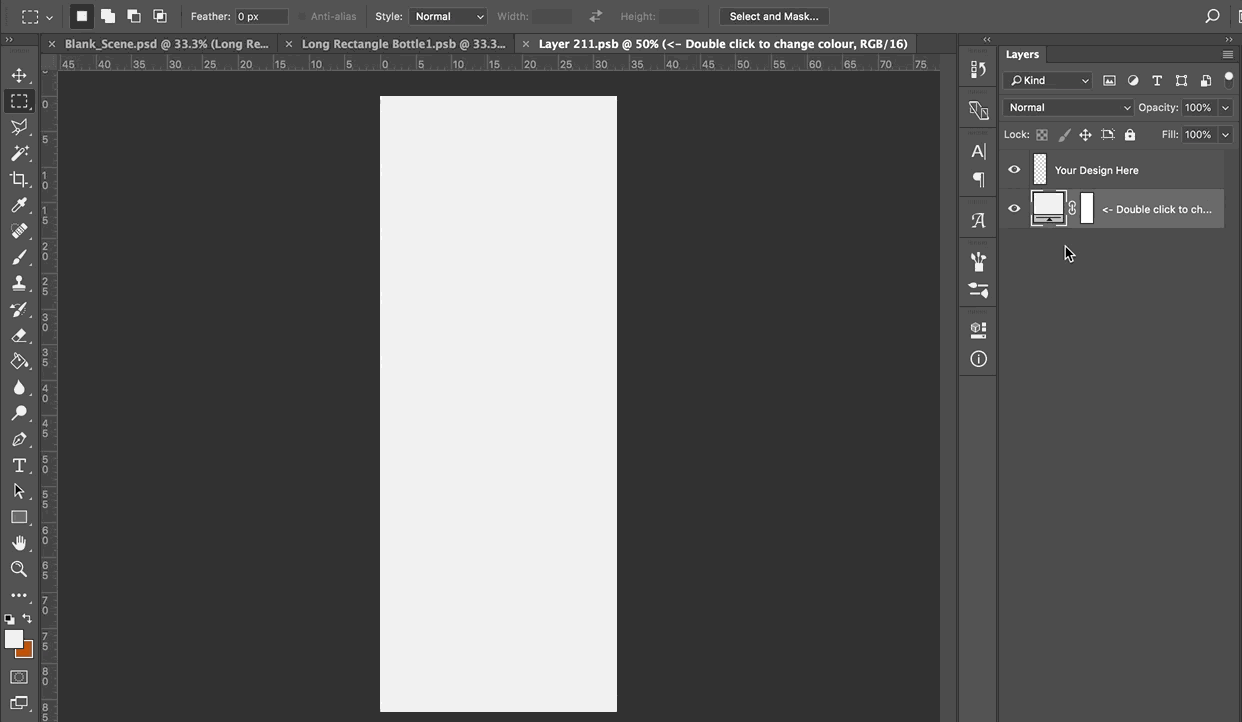The image size is (1242, 722).
Task: Choose Subtract from selection mode
Action: (134, 16)
